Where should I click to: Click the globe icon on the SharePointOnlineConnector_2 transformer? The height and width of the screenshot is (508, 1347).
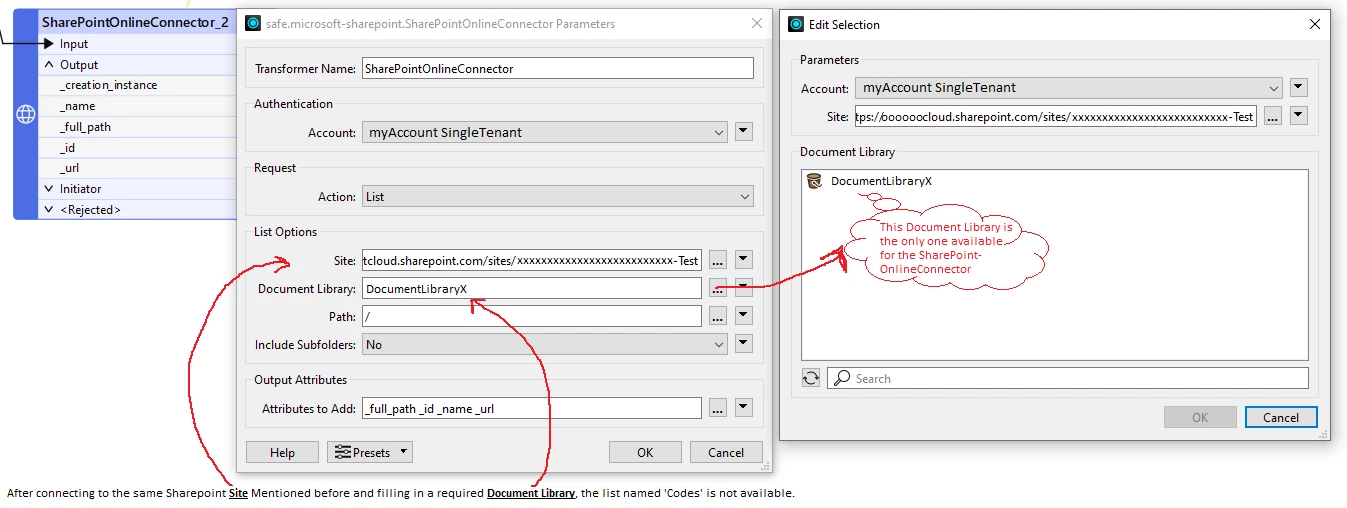(x=25, y=115)
